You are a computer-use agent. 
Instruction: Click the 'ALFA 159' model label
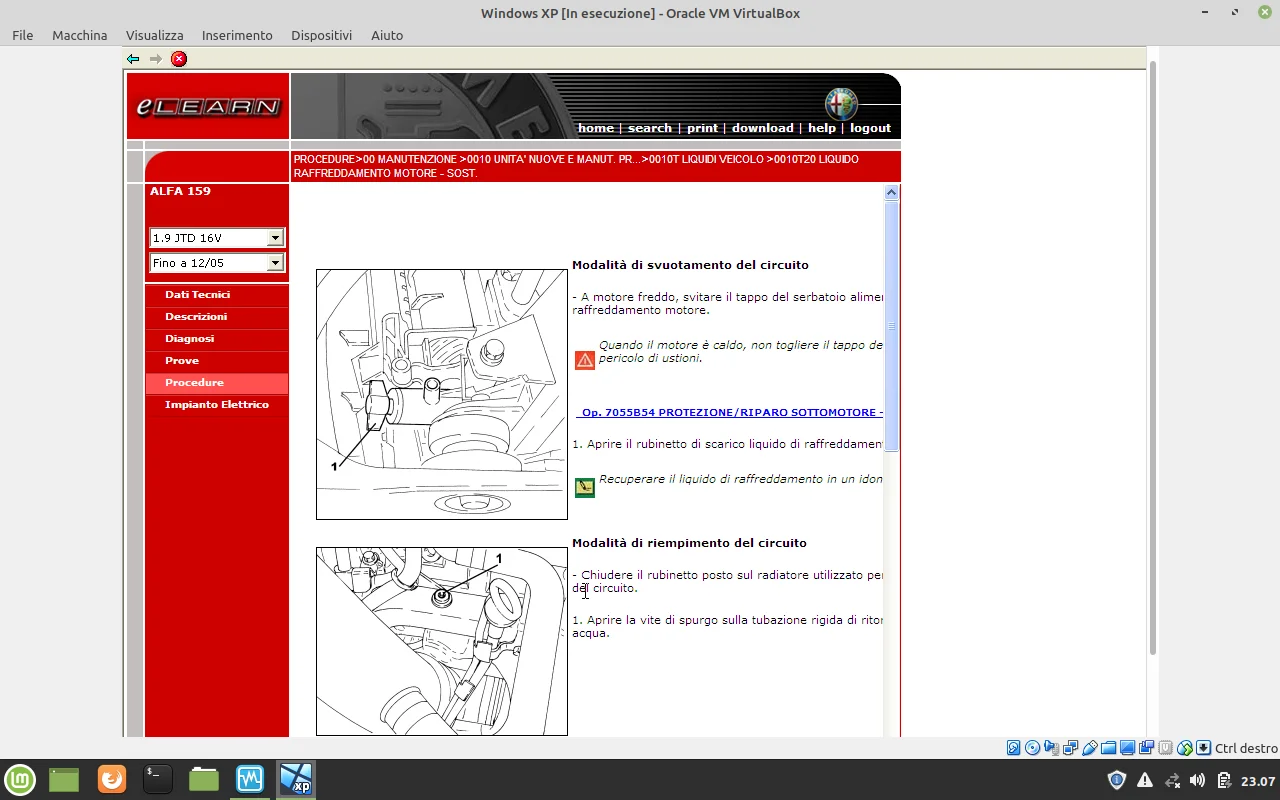tap(180, 191)
